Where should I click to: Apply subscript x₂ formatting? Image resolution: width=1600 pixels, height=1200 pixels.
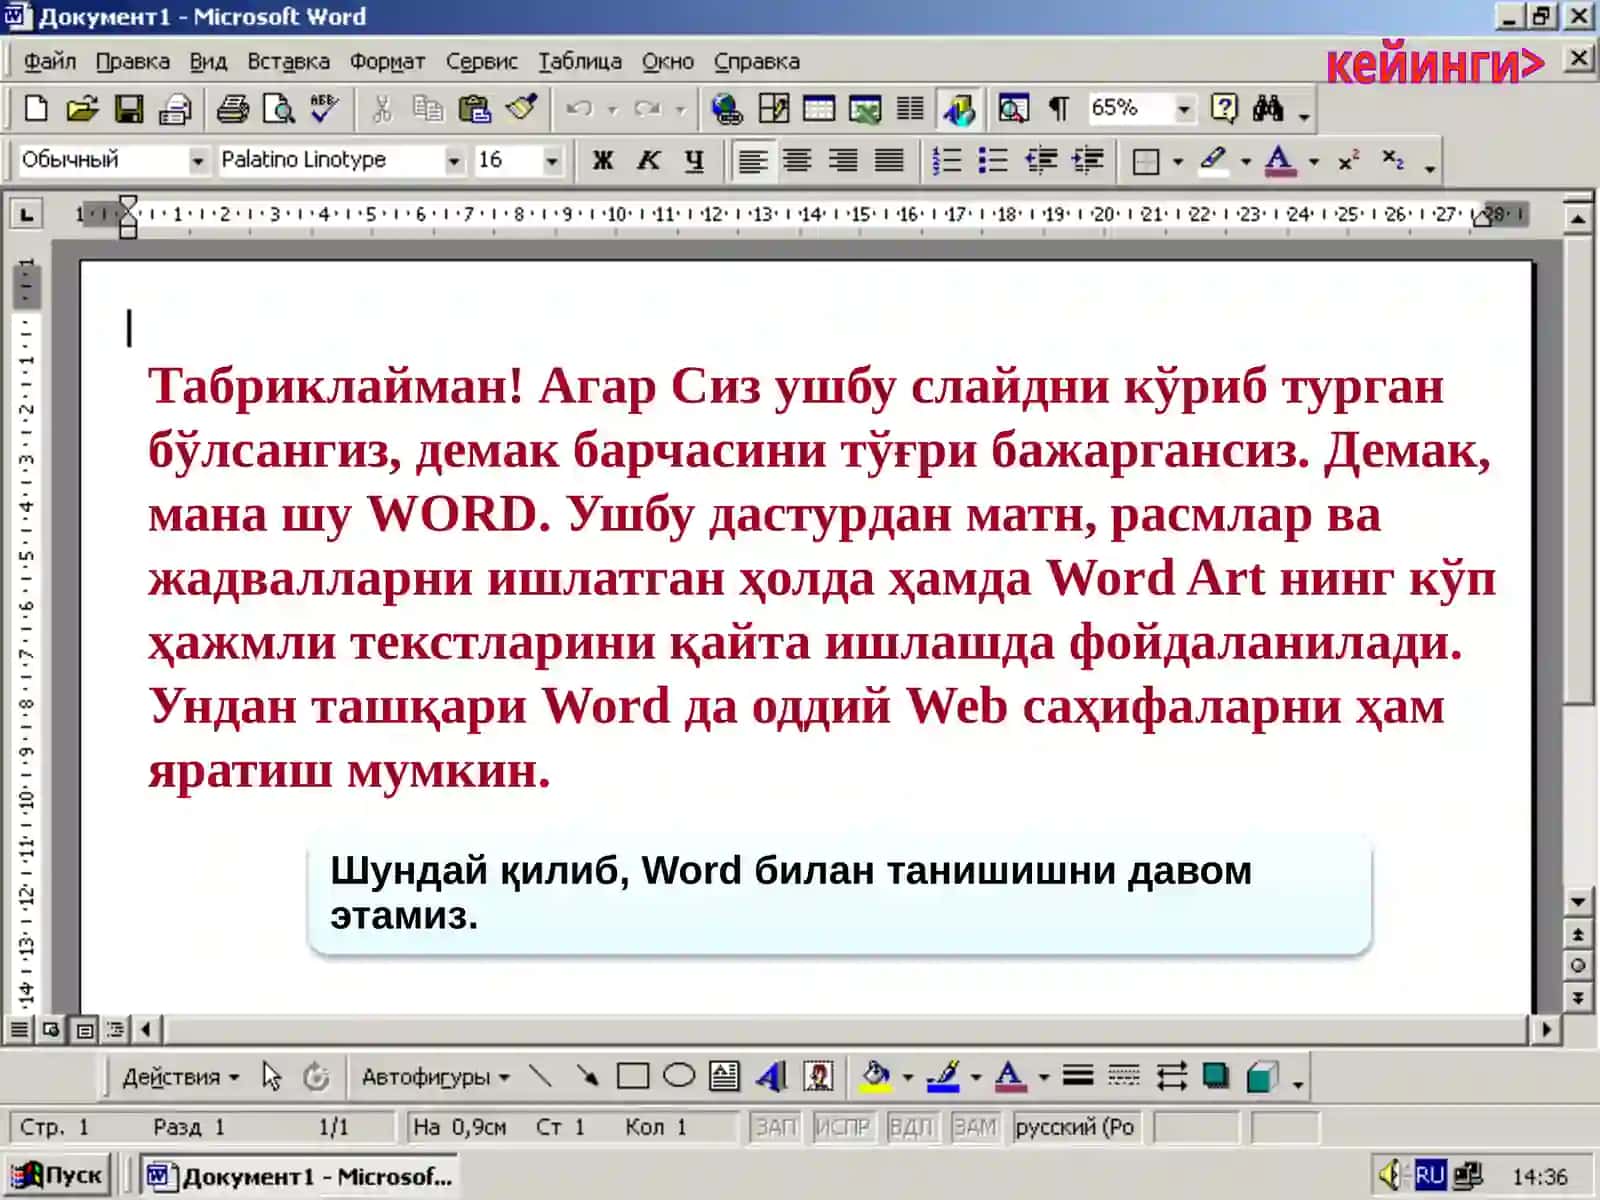point(1393,160)
